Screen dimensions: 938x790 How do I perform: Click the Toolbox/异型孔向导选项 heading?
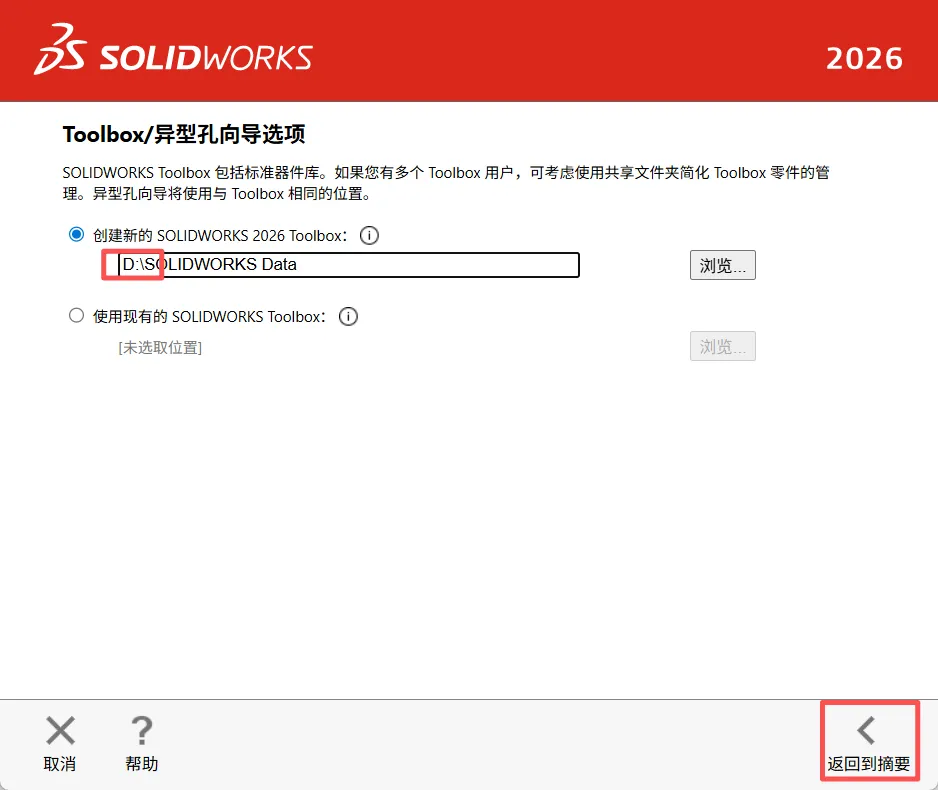[184, 134]
